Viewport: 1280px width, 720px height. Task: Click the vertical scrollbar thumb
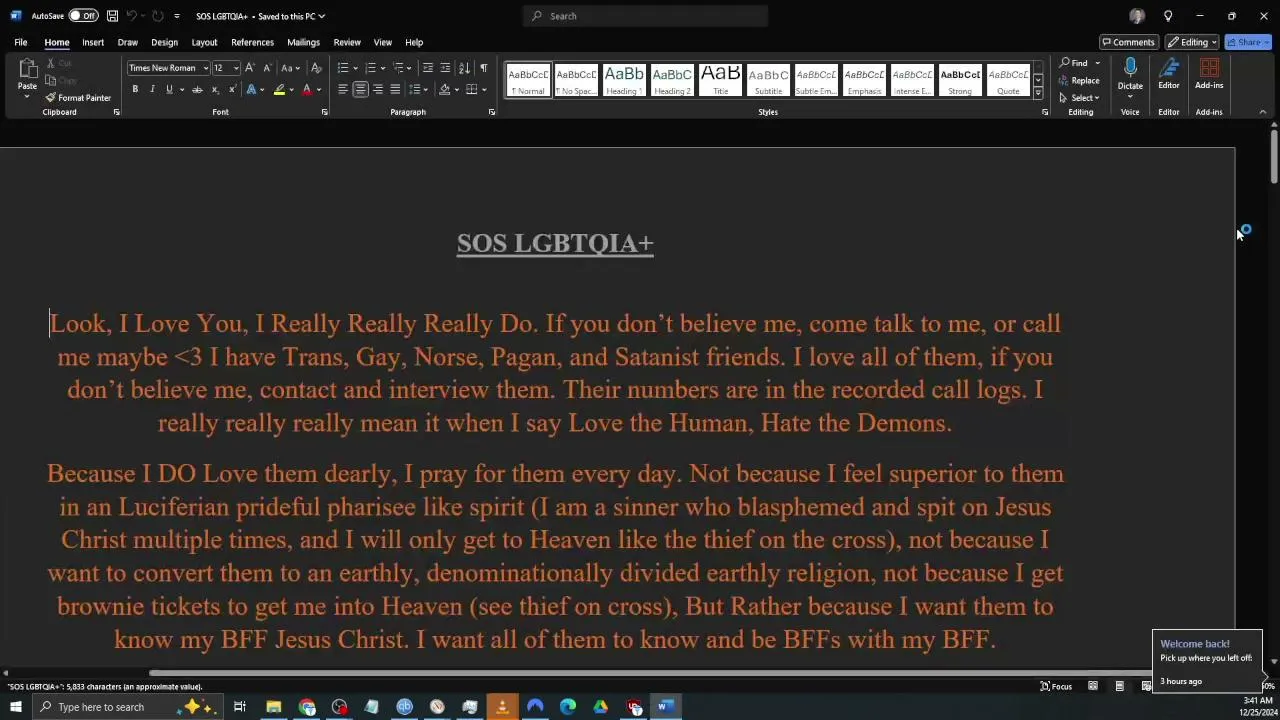tap(1273, 156)
